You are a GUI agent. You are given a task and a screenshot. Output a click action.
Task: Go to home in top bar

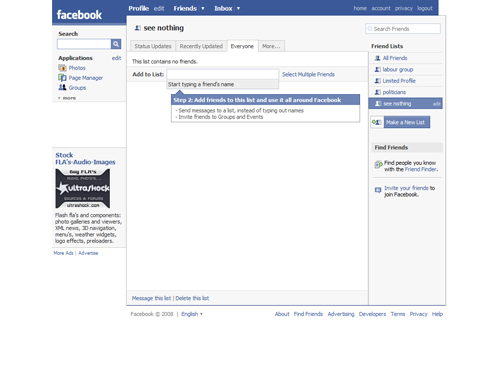point(360,8)
